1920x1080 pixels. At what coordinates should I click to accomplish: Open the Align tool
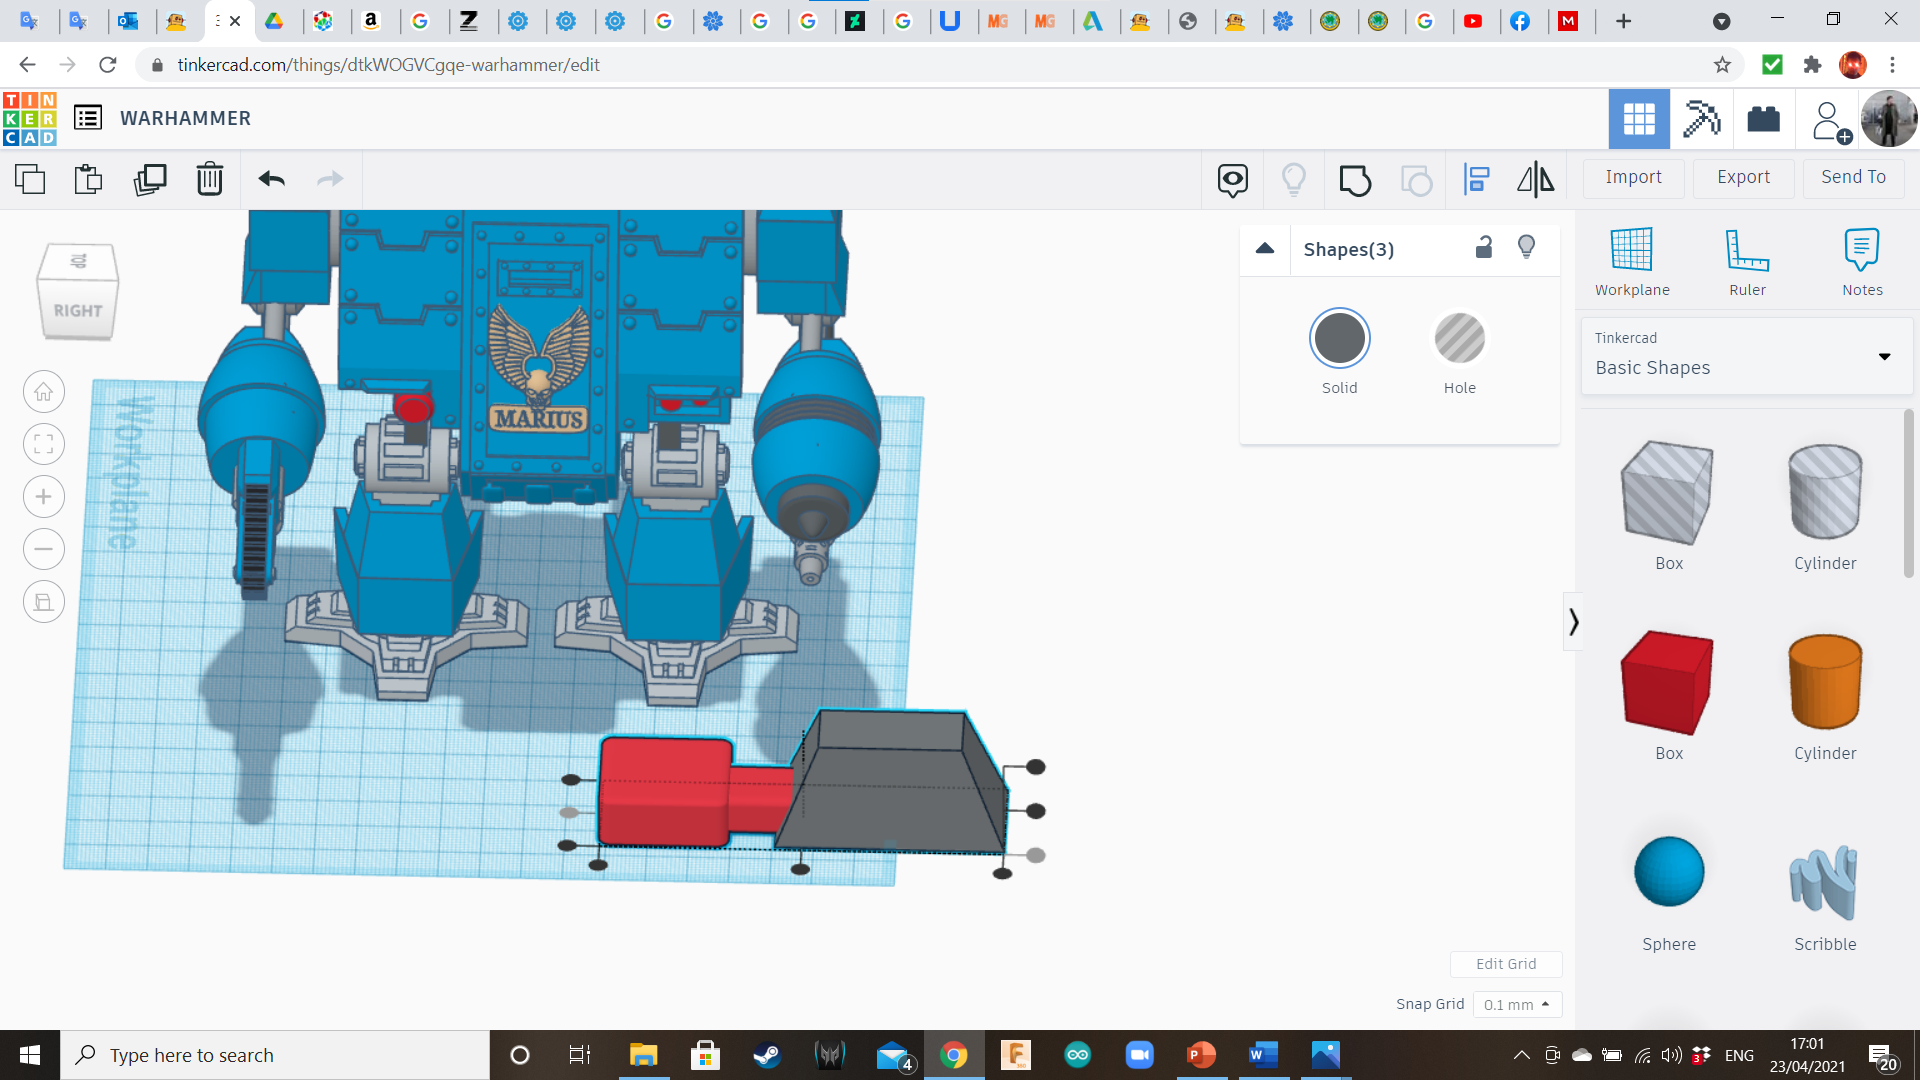[x=1476, y=180]
